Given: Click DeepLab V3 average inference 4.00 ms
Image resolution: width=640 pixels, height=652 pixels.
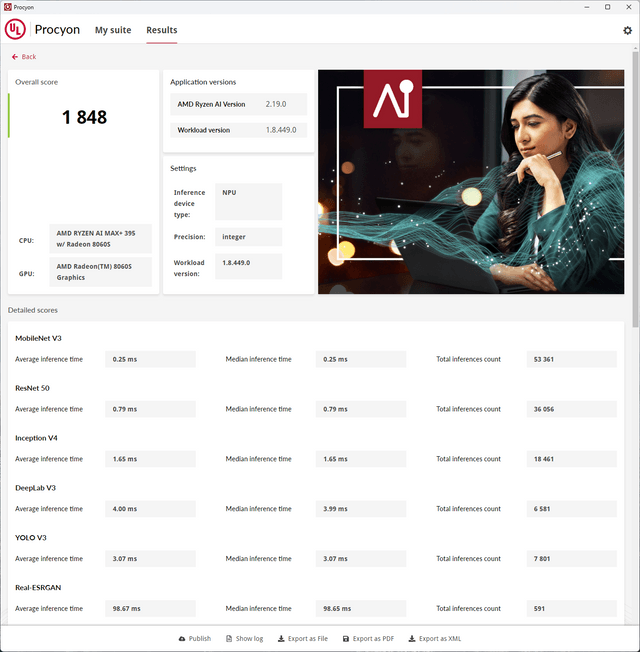Looking at the screenshot, I should point(150,509).
